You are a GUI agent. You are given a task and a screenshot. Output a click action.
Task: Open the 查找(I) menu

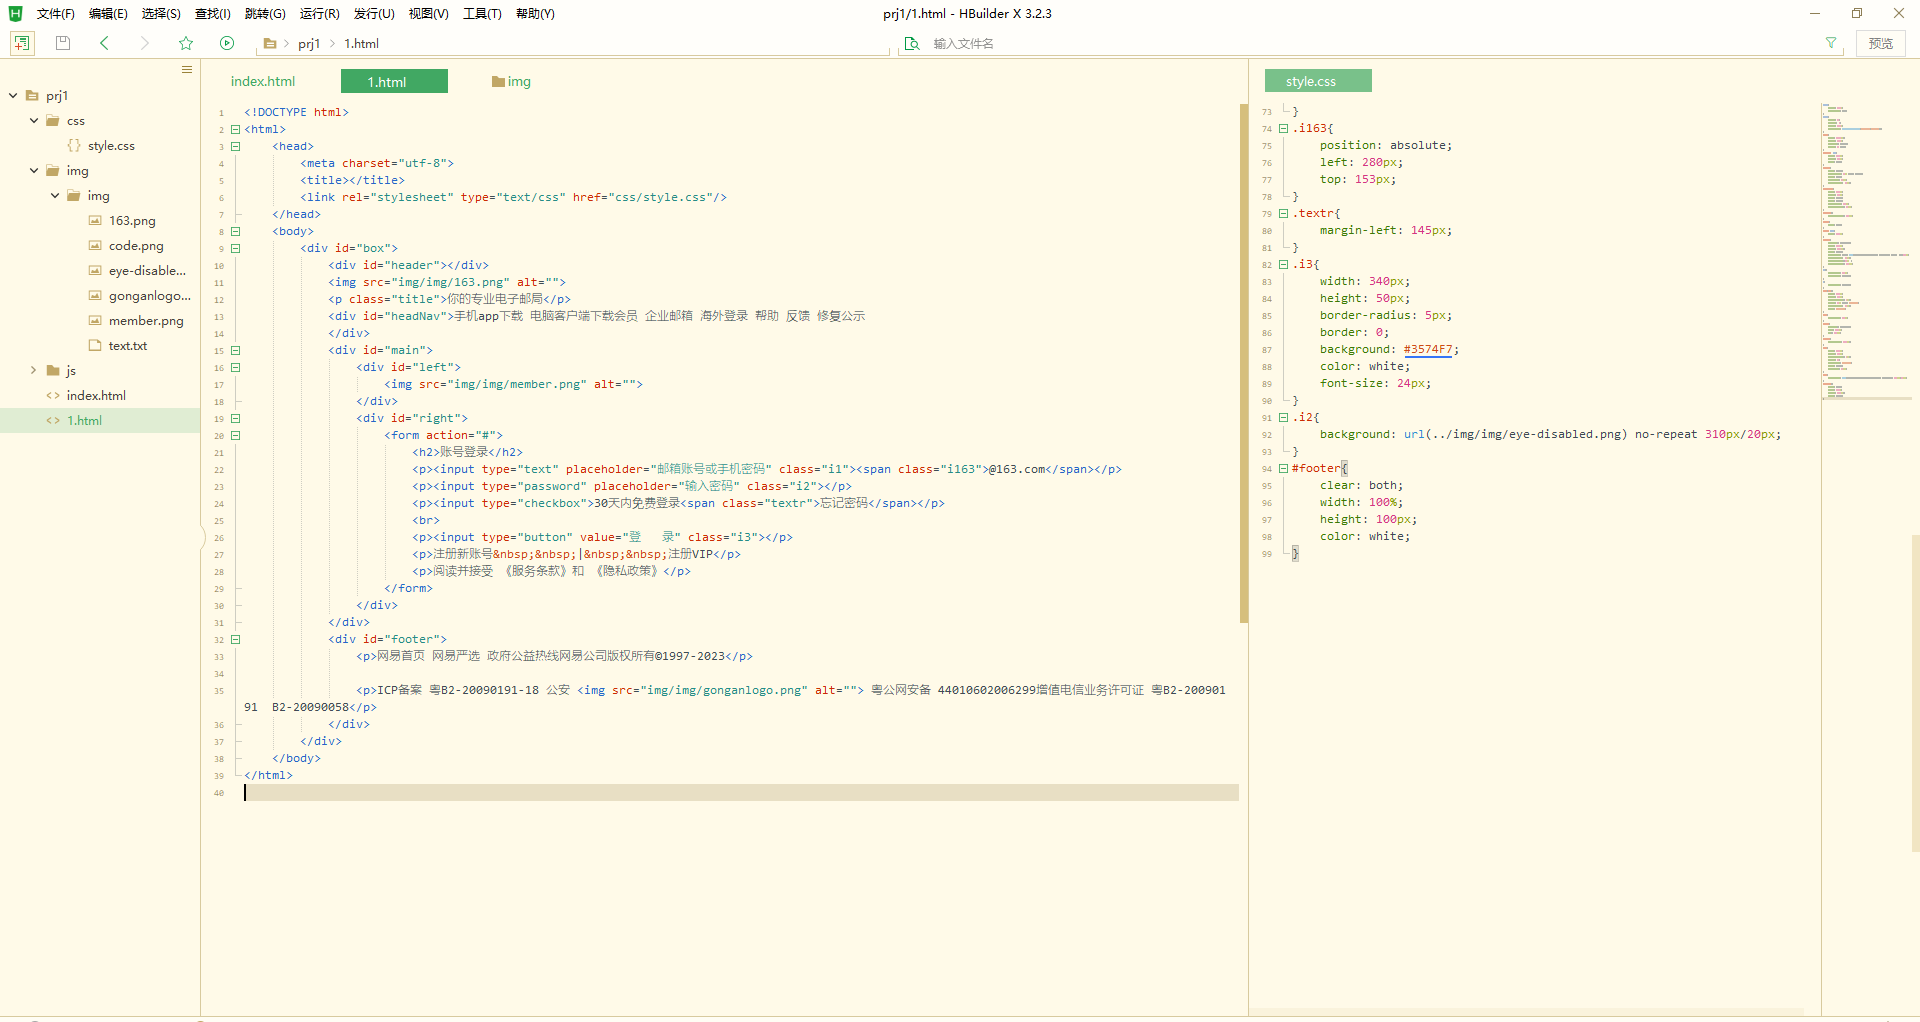pos(212,14)
